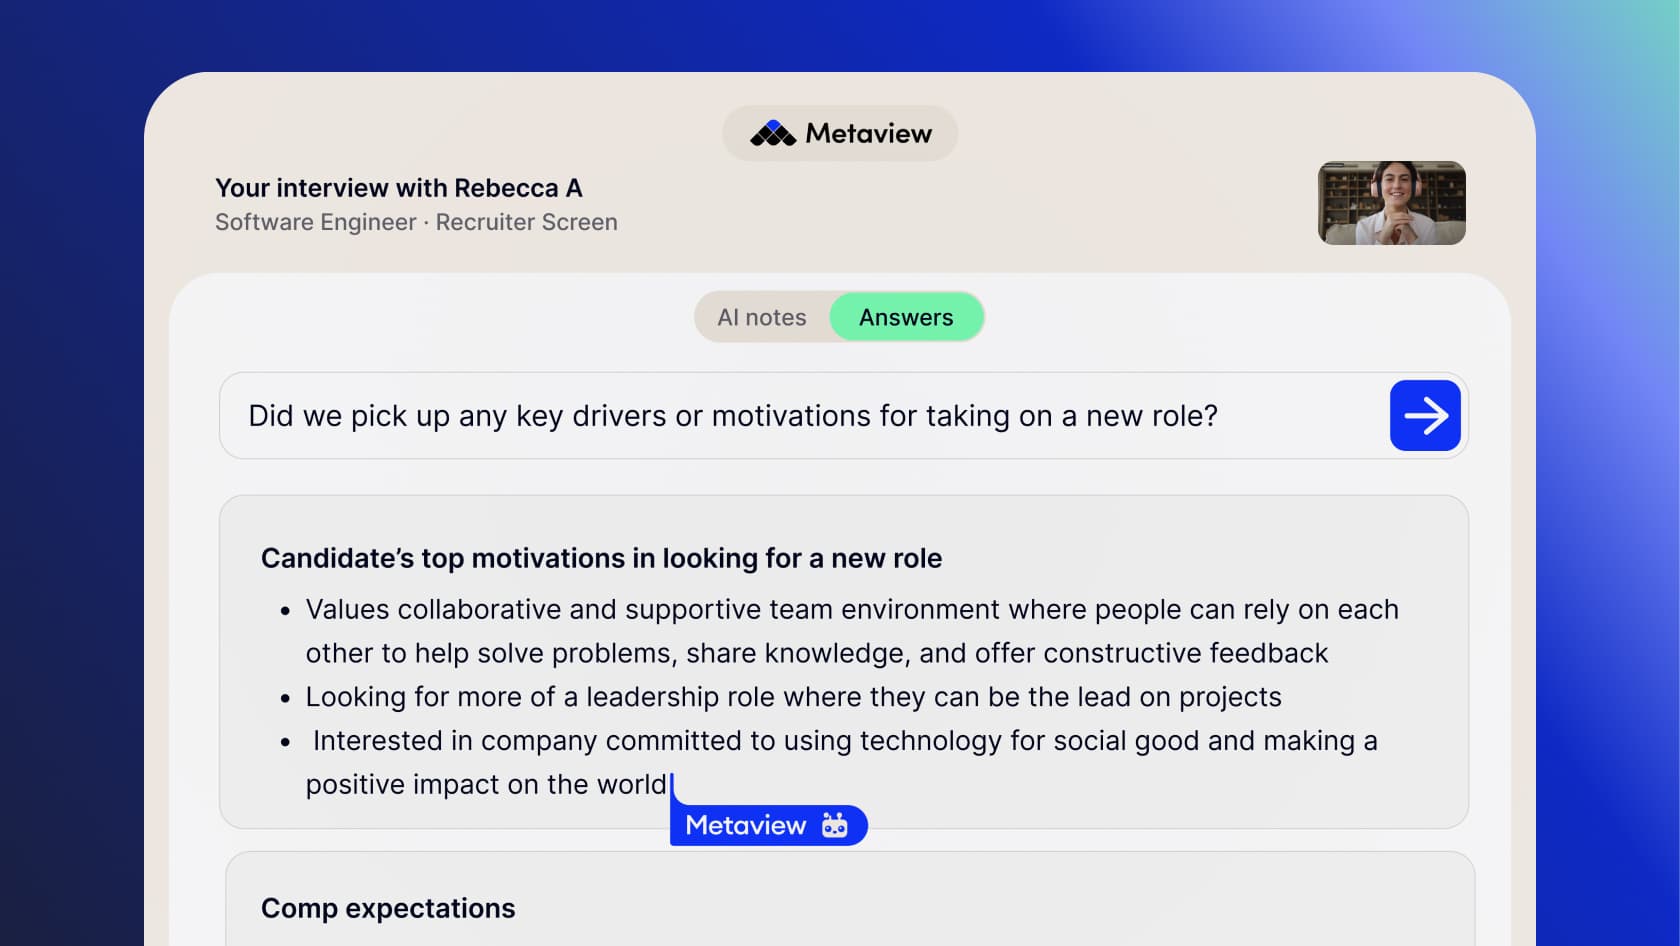Click the bot avatar attached to the answer

pyautogui.click(x=835, y=825)
